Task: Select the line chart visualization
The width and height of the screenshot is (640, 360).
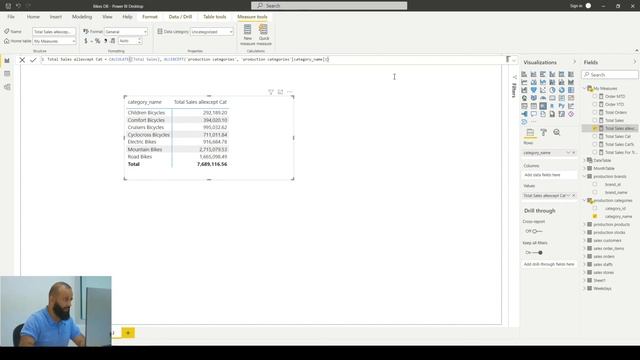Action: coord(524,82)
